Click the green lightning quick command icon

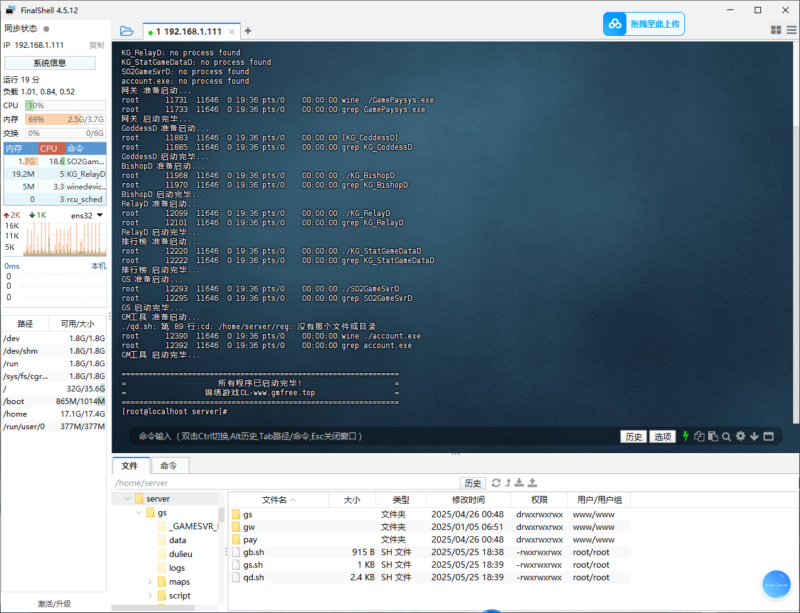686,436
